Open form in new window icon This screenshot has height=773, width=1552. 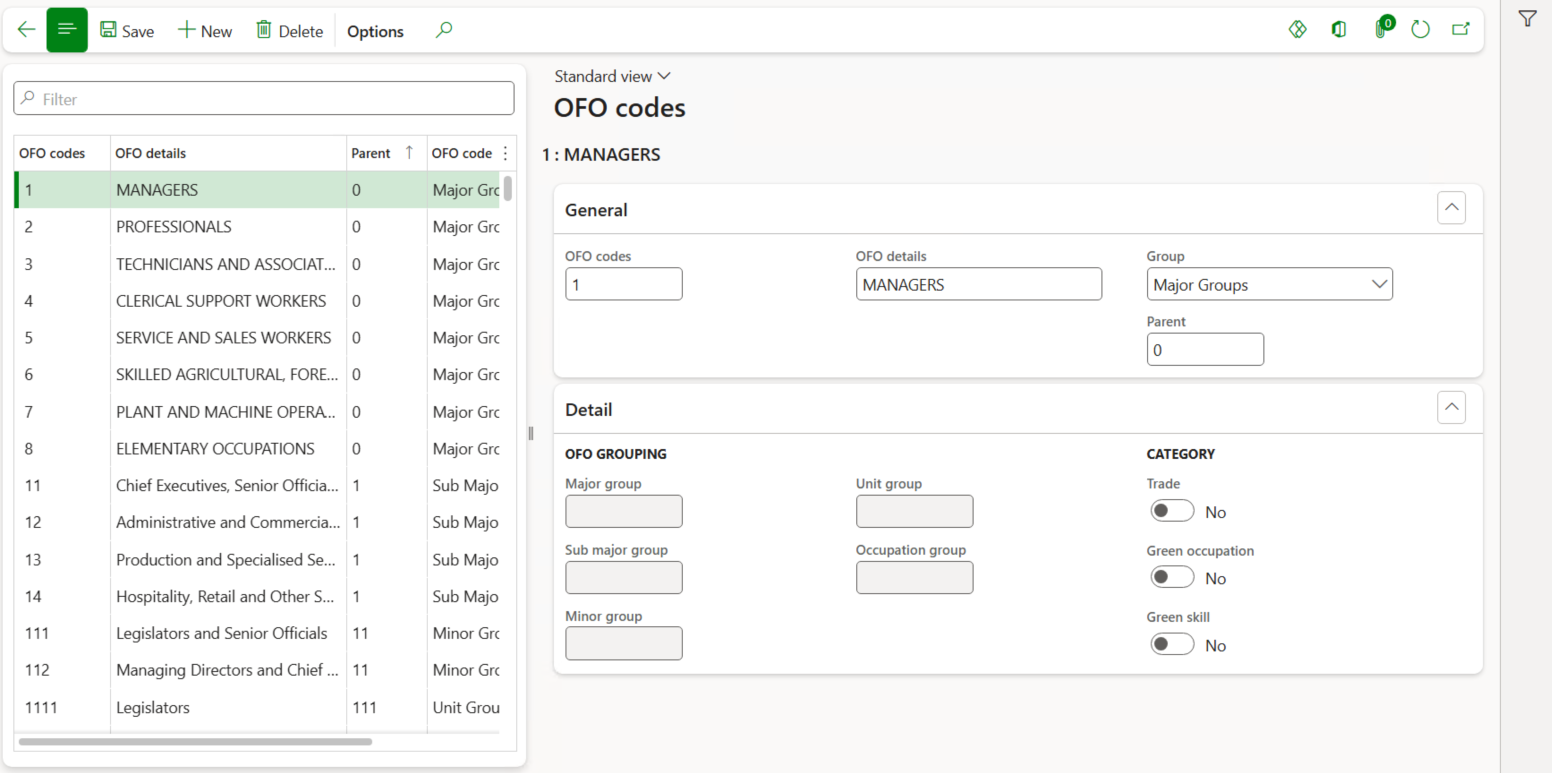1461,29
